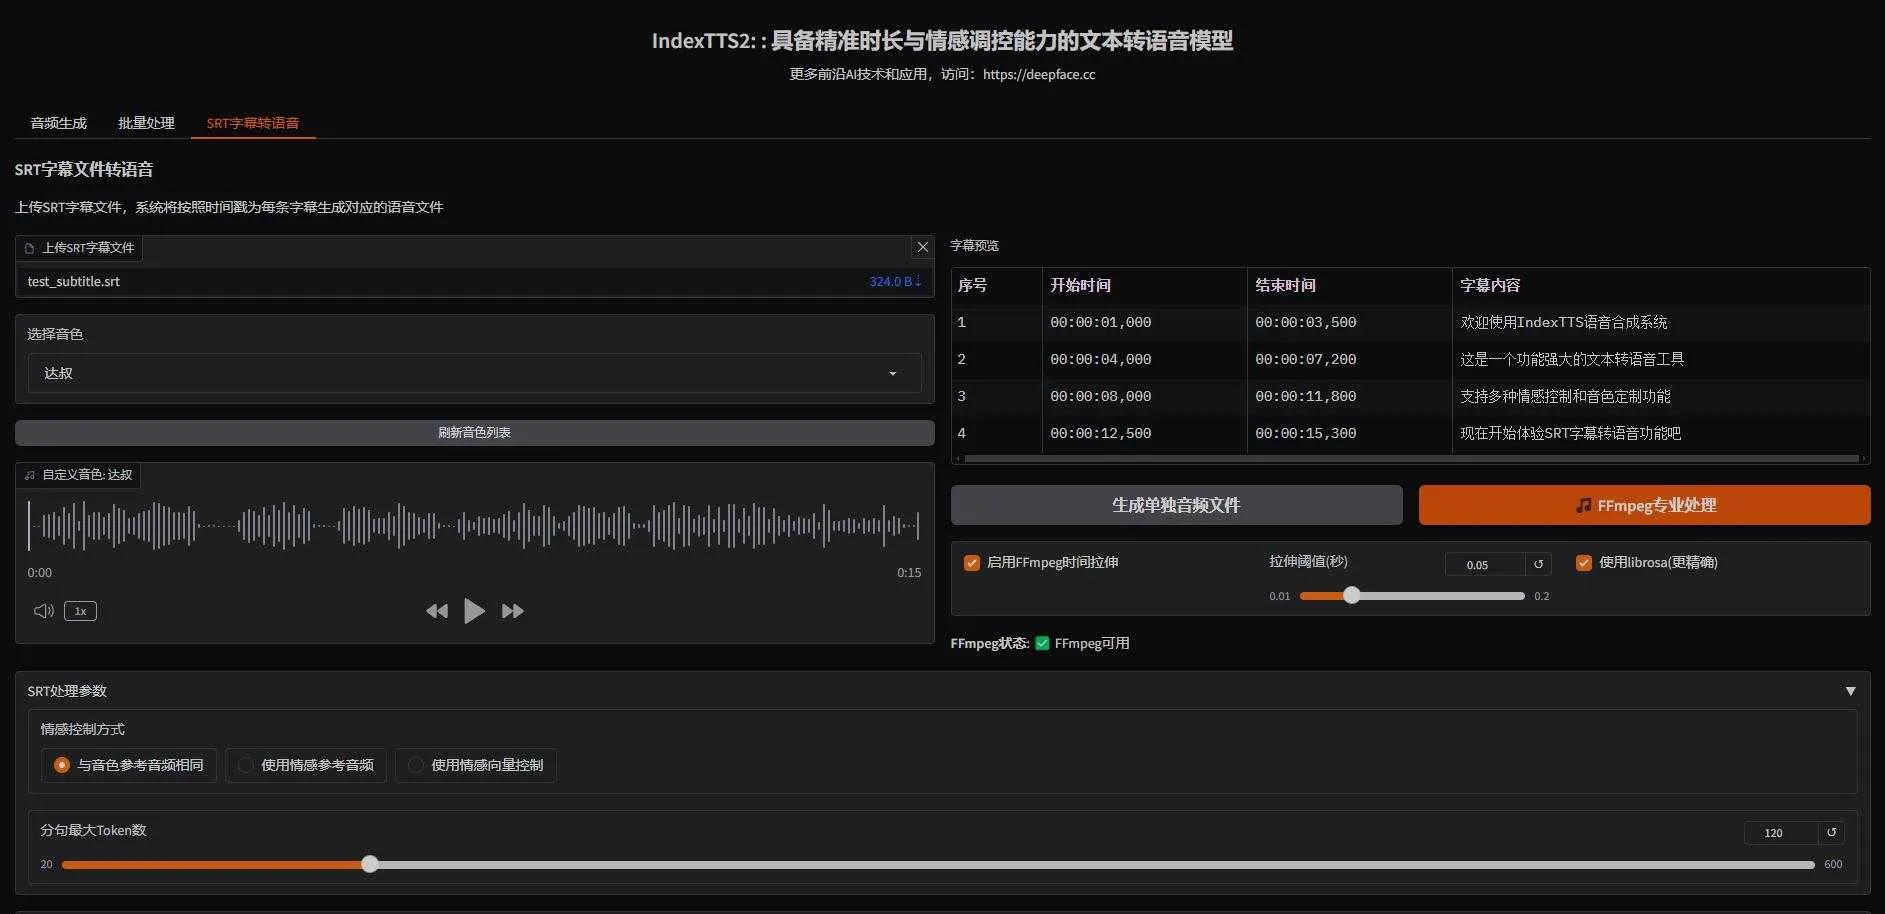Start the FFmpeg专业处理 button
Viewport: 1885px width, 914px height.
1644,505
